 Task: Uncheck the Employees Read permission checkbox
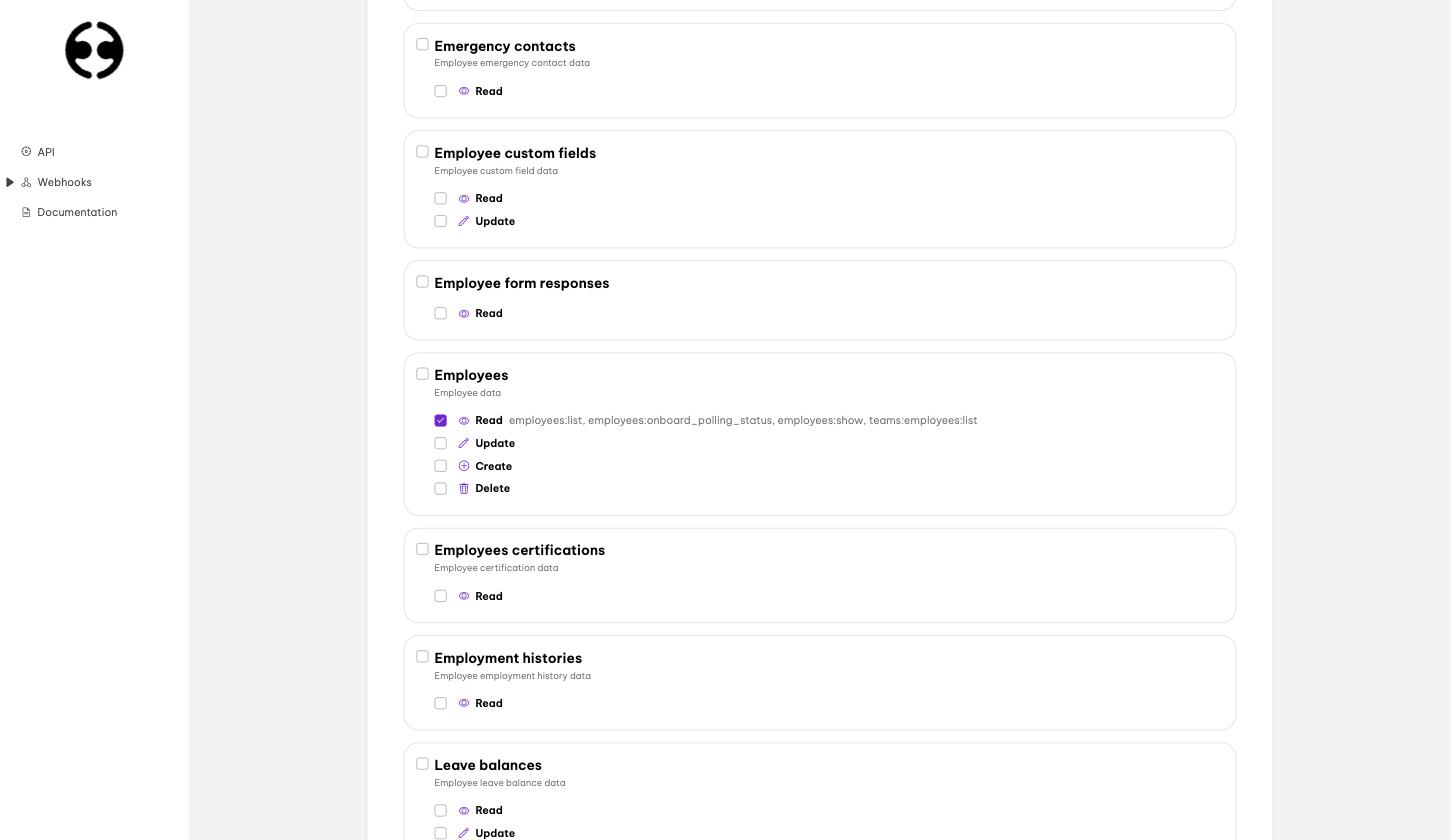(440, 421)
